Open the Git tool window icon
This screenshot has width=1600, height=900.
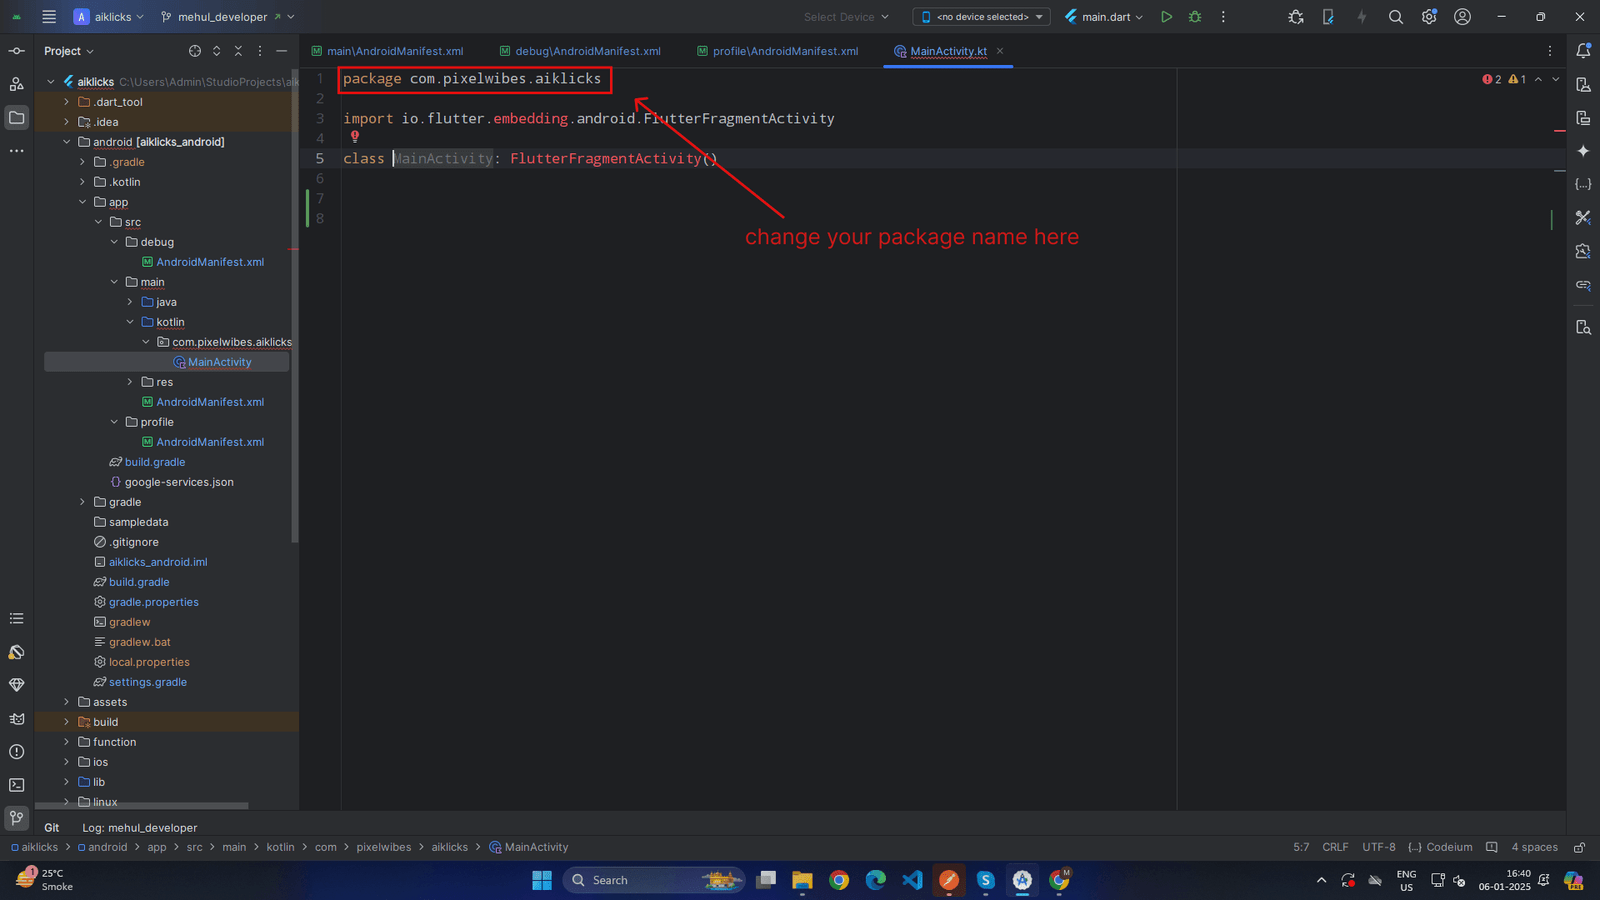(x=17, y=818)
